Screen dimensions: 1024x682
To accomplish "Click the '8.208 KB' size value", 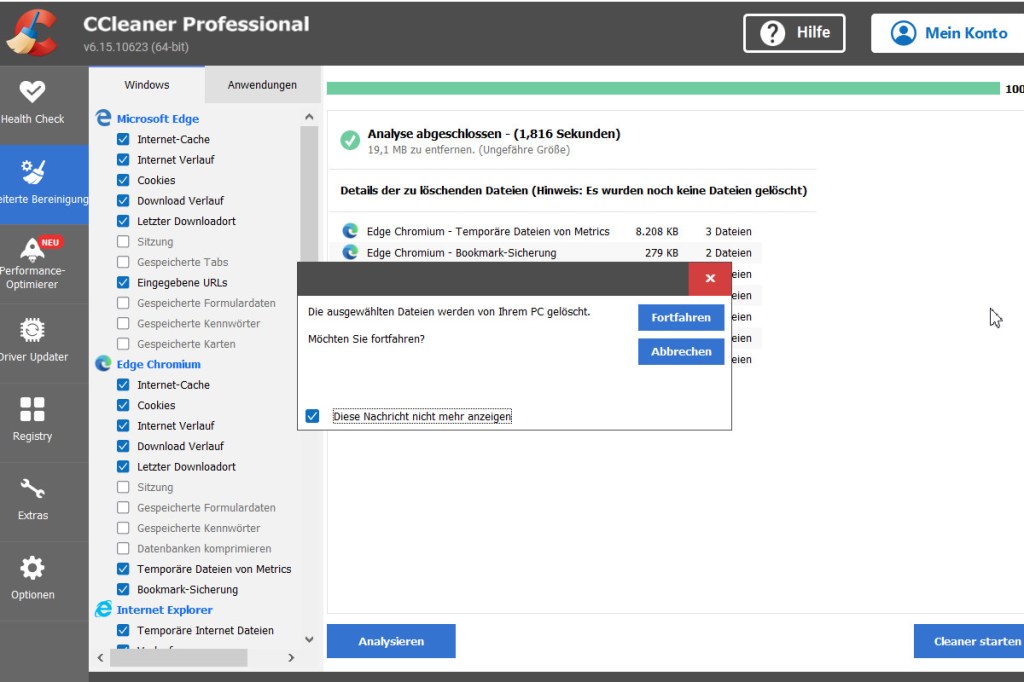I will (656, 231).
